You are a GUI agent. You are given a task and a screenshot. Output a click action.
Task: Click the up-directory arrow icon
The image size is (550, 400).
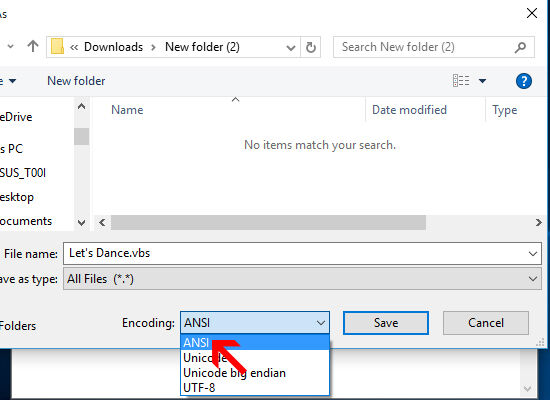33,46
